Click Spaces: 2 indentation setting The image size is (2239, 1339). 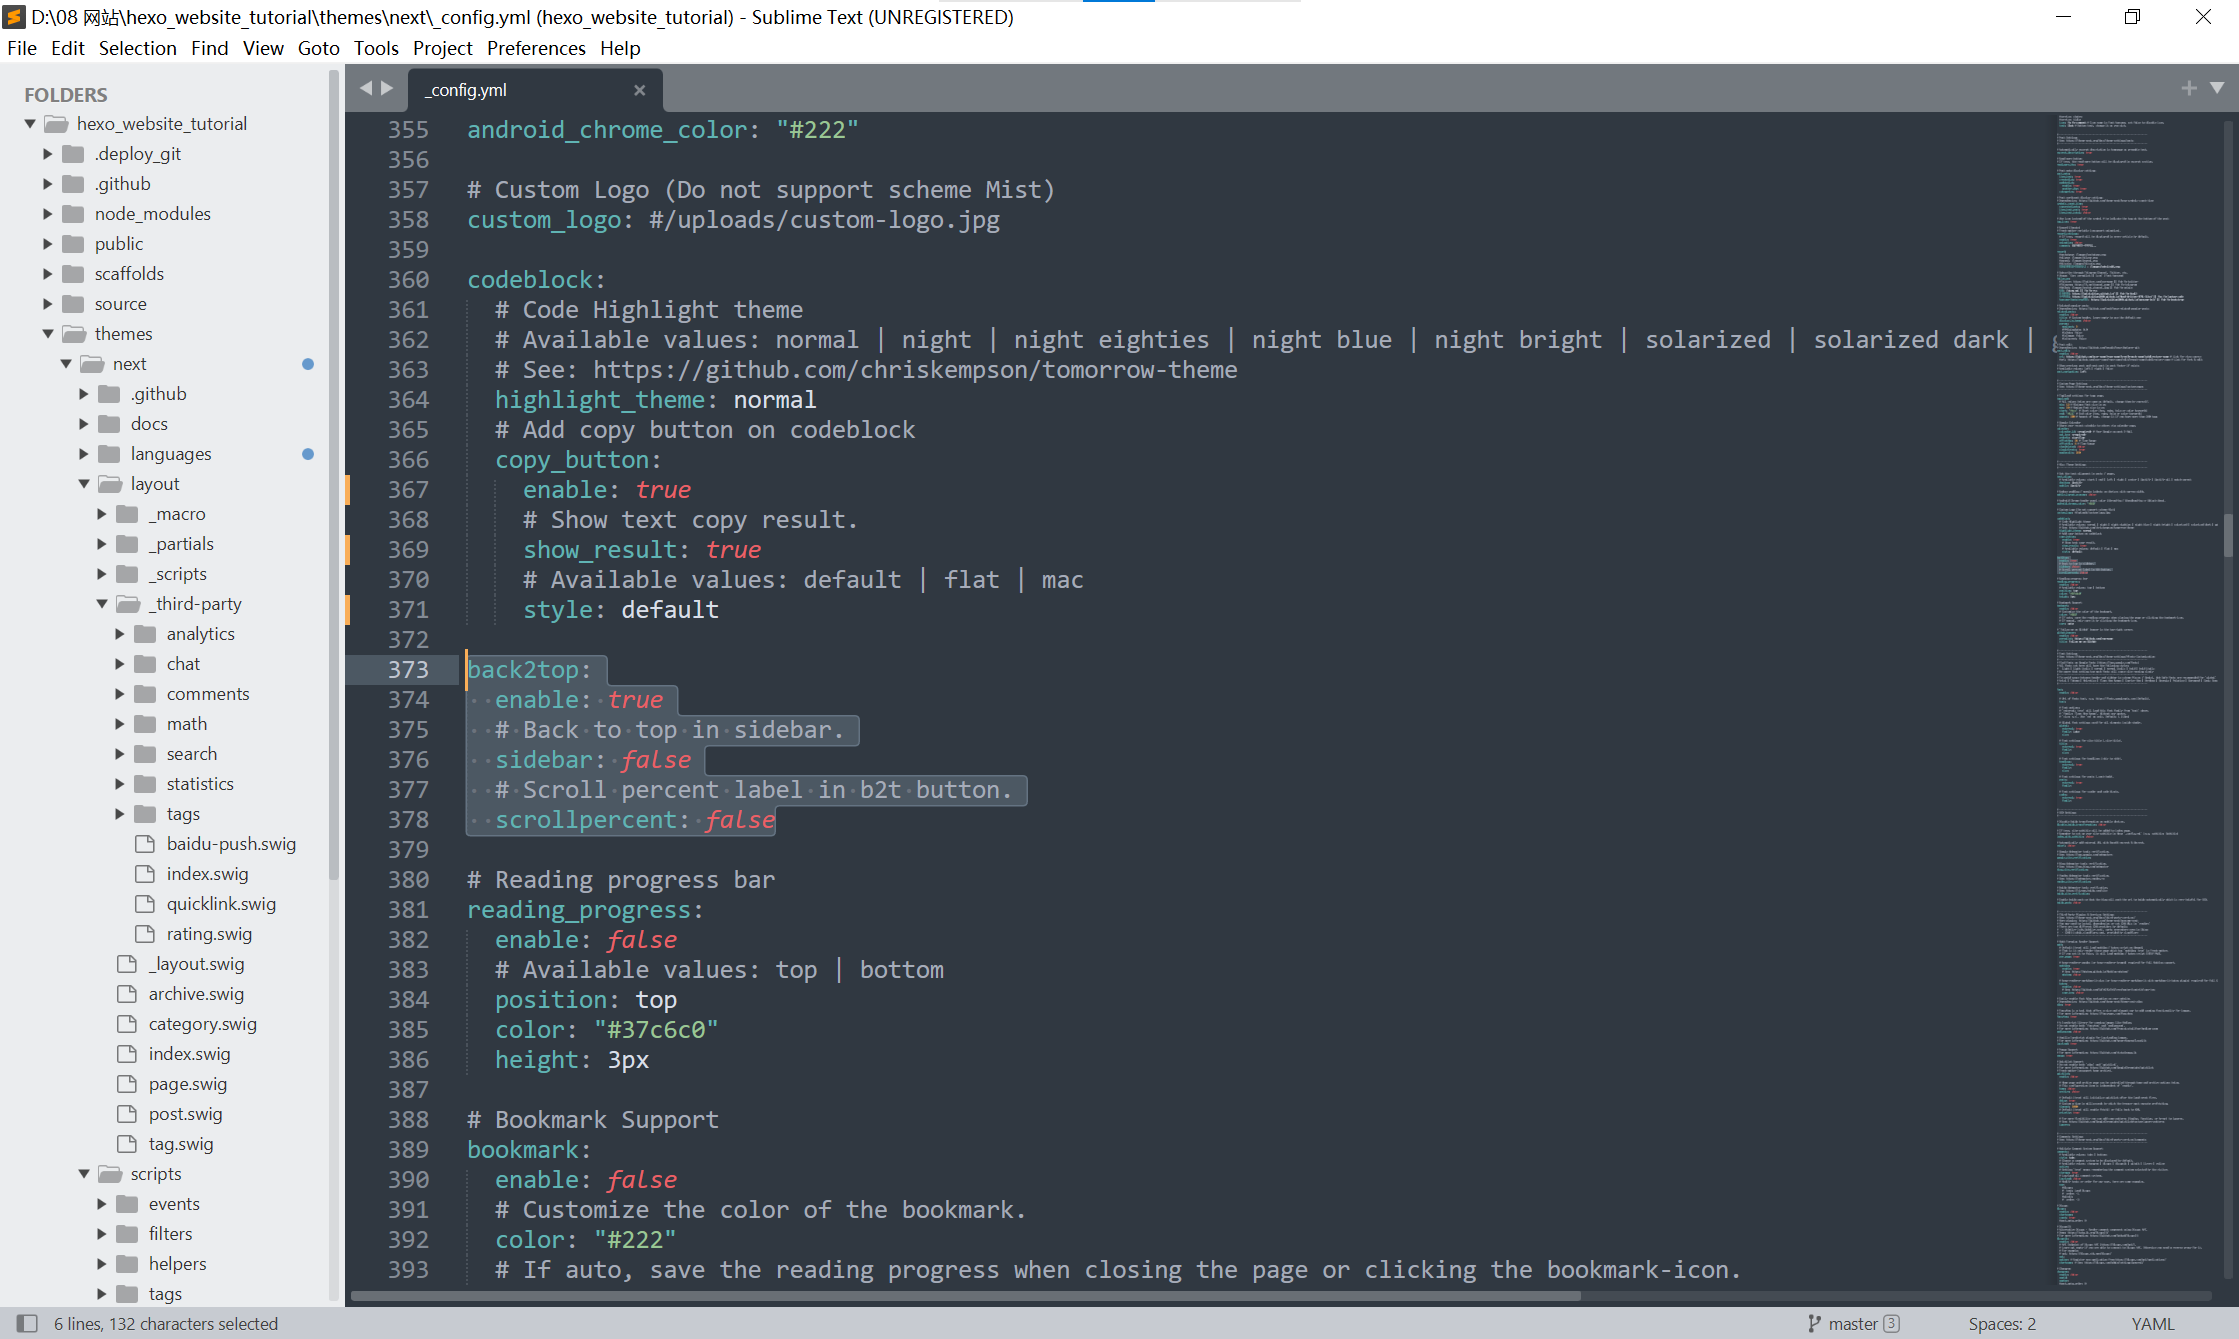click(2001, 1323)
